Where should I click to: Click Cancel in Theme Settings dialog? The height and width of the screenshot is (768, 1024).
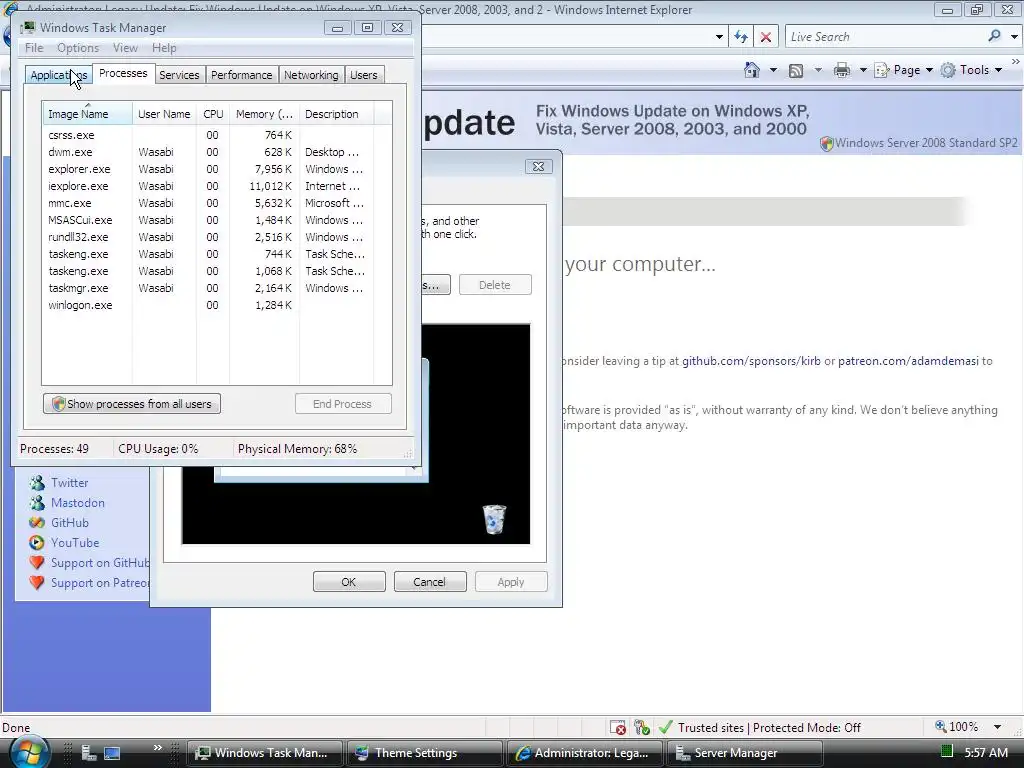(430, 582)
